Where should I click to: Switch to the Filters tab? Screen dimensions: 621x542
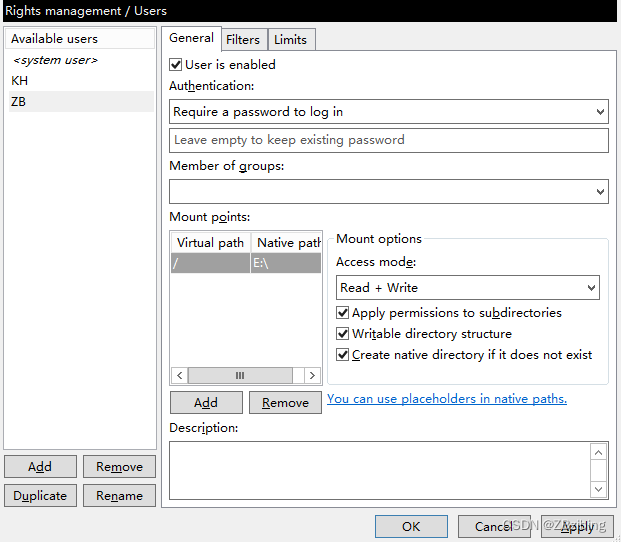click(x=243, y=40)
